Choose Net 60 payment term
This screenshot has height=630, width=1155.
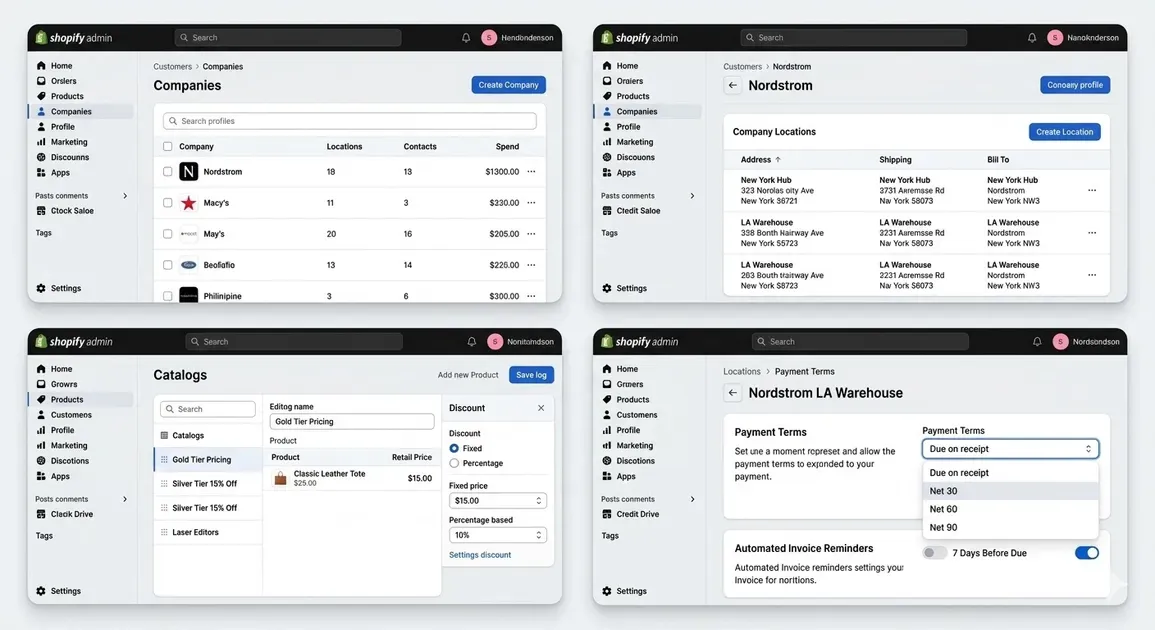point(1010,509)
